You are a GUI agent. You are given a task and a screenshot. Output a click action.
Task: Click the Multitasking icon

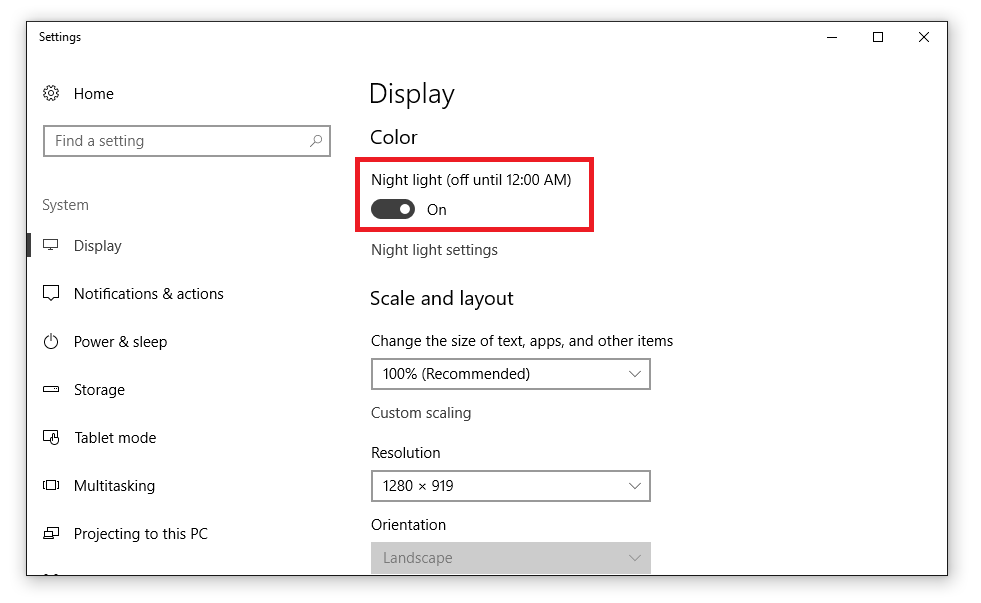[51, 485]
